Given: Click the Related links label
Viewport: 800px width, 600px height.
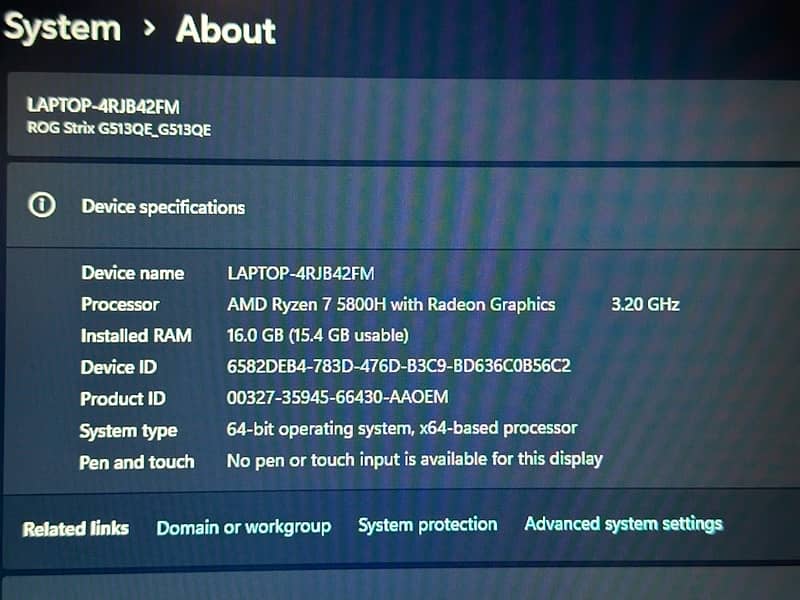Looking at the screenshot, I should 76,529.
